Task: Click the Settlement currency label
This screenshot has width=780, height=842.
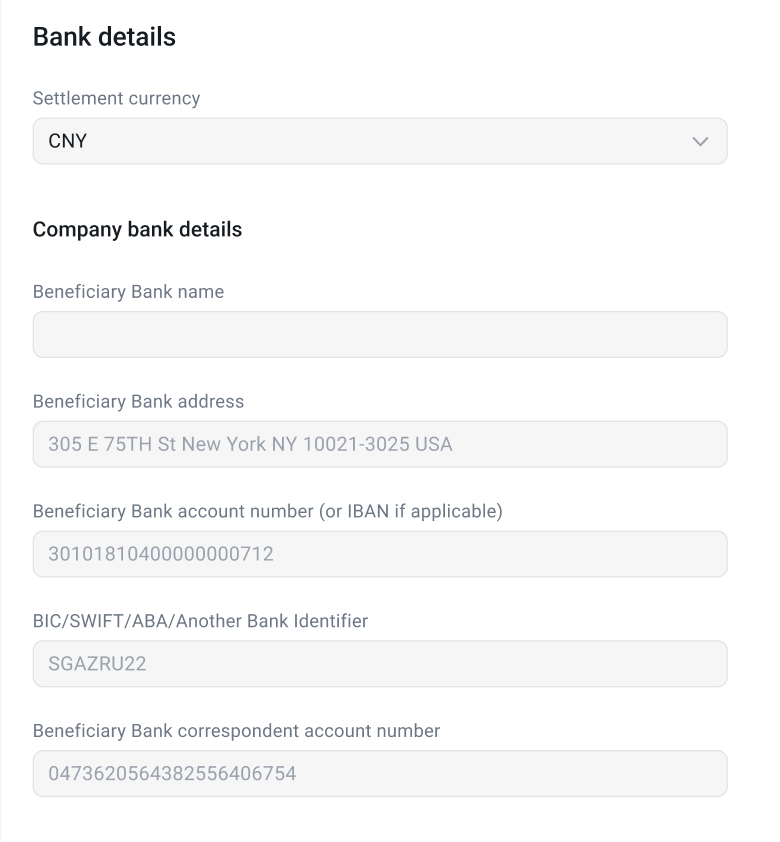Action: pos(116,98)
